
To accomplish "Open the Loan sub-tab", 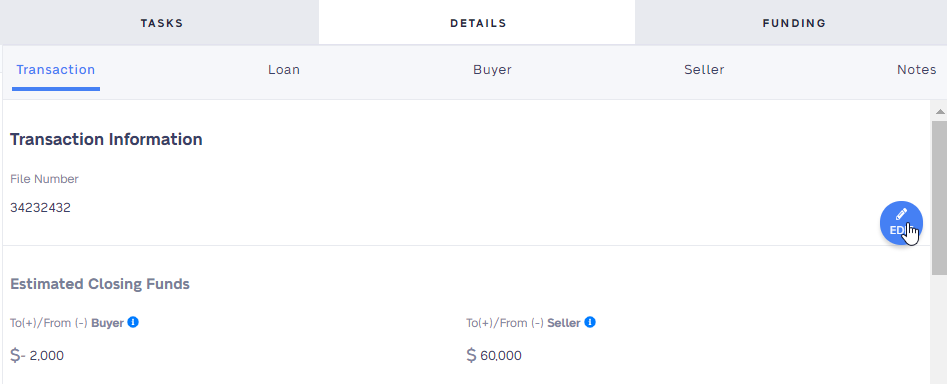I will (x=284, y=70).
